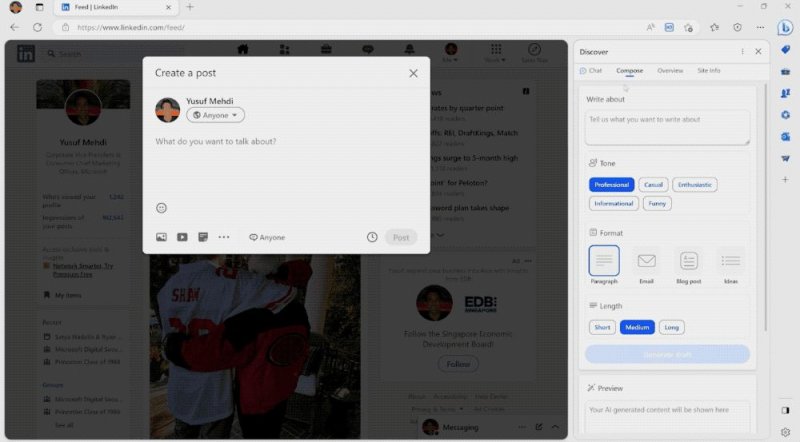Close the Create a post dialog
Viewport: 800px width, 442px height.
point(413,73)
